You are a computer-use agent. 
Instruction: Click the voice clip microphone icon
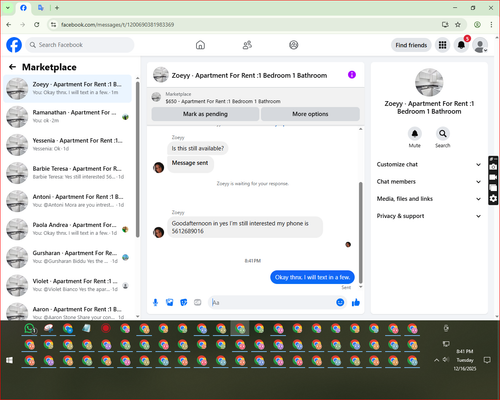pos(155,302)
